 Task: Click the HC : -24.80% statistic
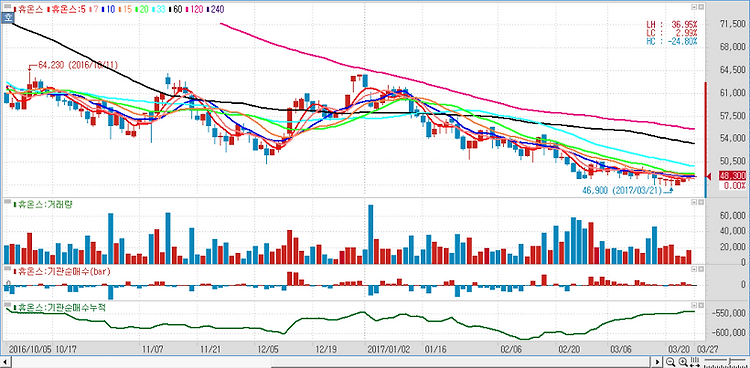672,41
